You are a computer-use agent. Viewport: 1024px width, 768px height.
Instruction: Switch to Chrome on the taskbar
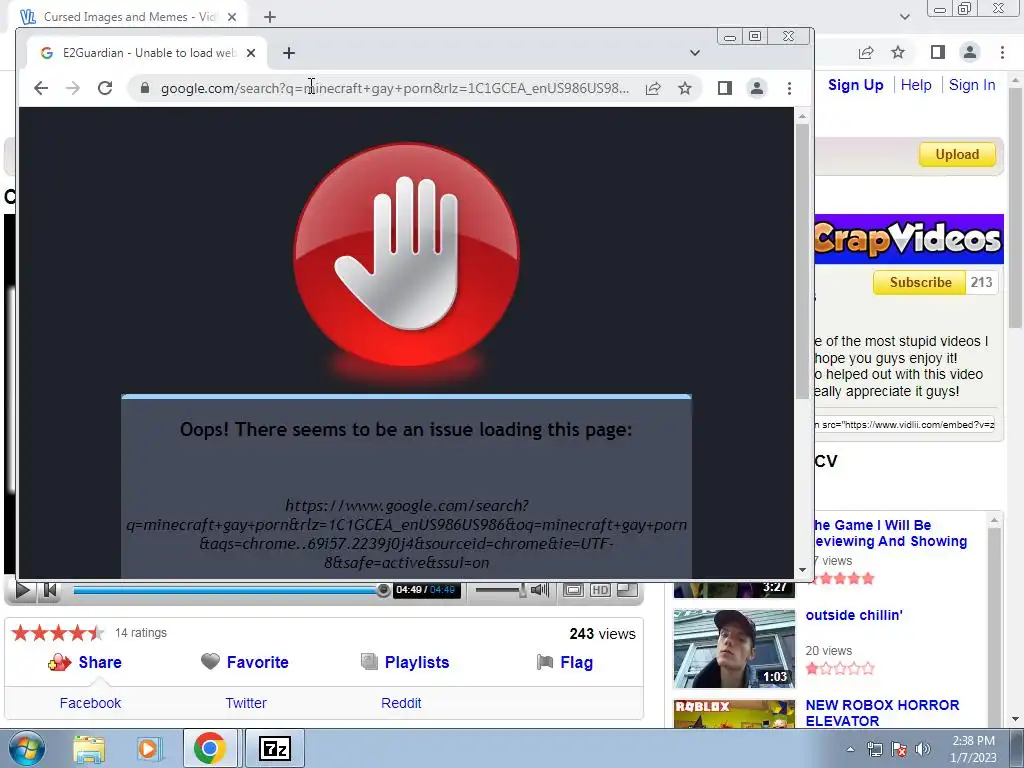(210, 748)
